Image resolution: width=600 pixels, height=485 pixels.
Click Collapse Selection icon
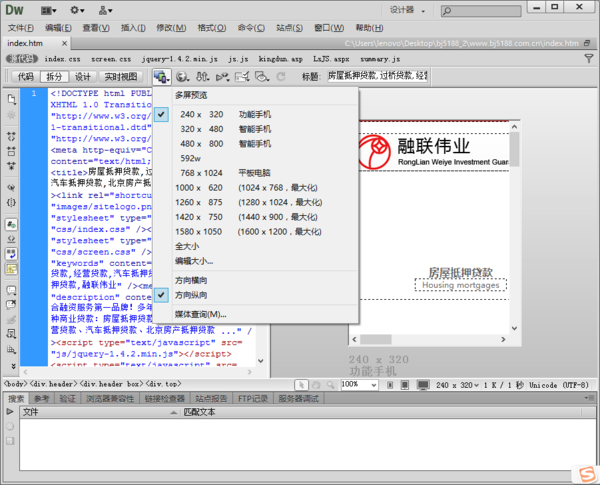[11, 151]
